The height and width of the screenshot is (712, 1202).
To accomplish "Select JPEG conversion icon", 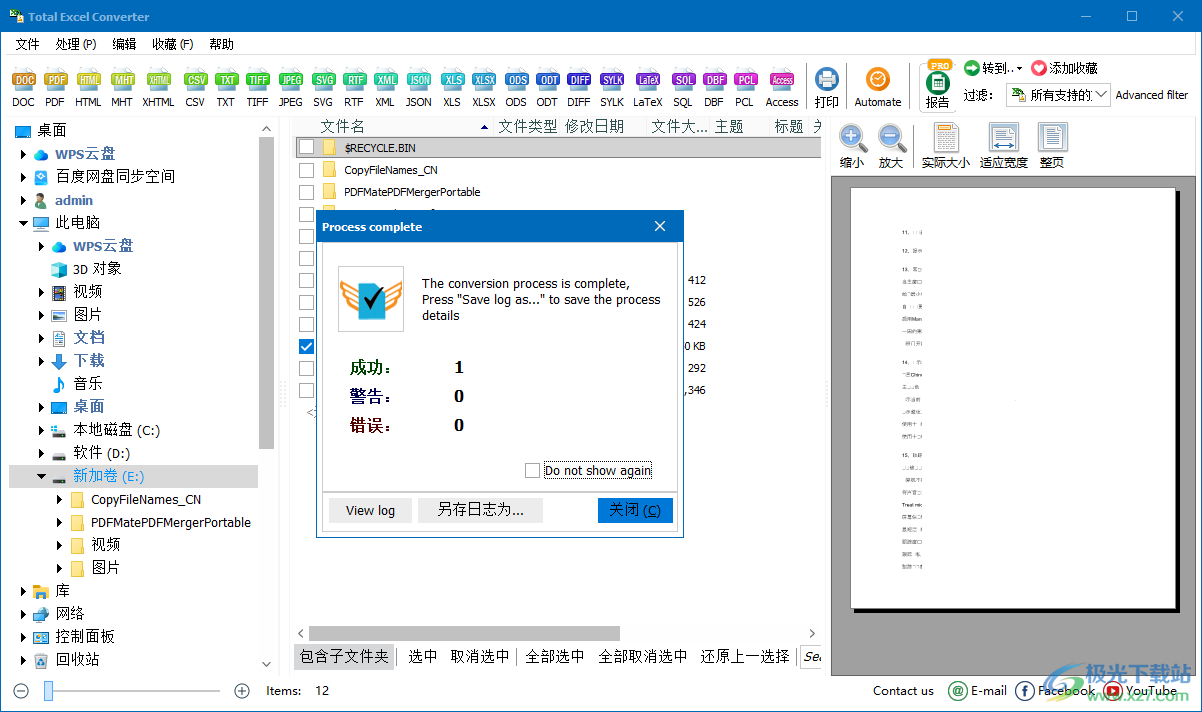I will coord(291,88).
